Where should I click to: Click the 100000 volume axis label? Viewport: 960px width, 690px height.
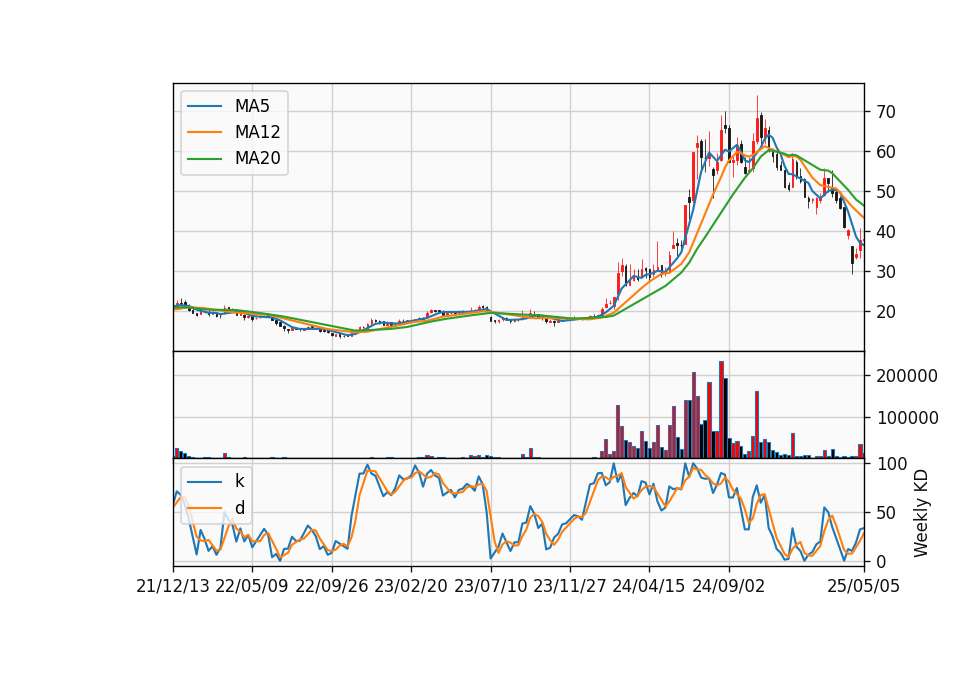coord(907,418)
